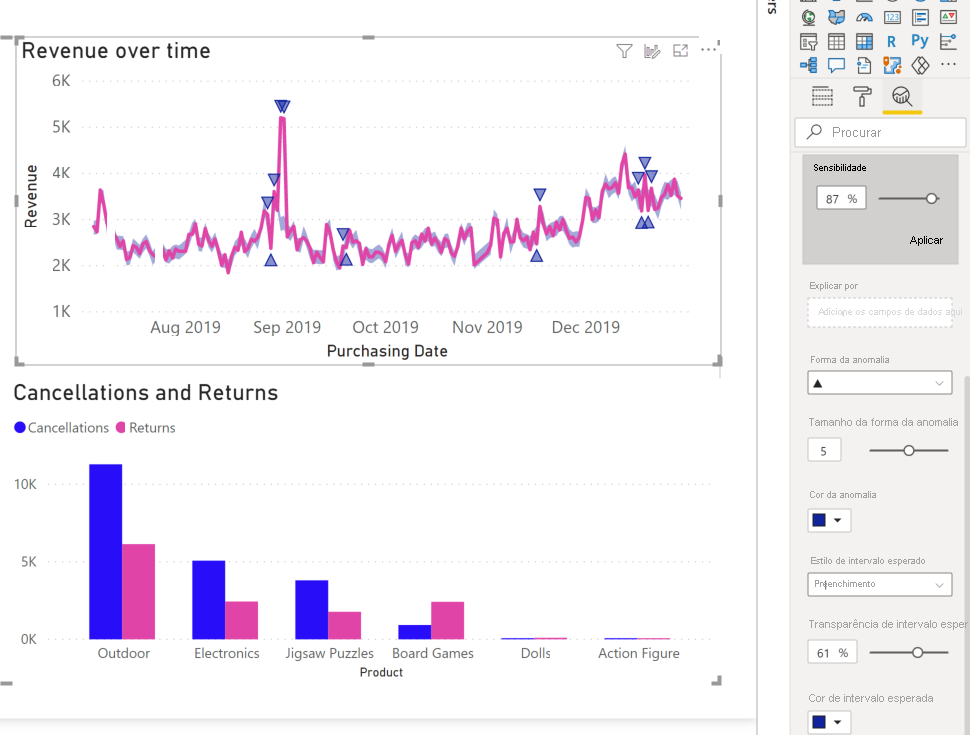This screenshot has width=970, height=735.
Task: Select the Slicer visual
Action: click(x=809, y=41)
